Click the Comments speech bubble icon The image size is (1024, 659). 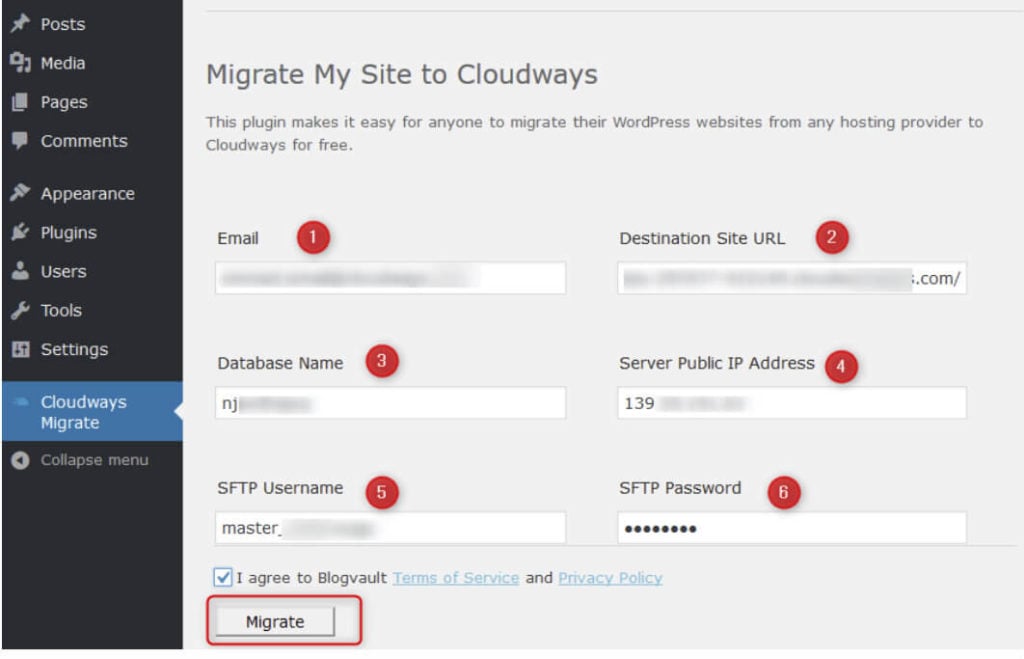click(x=20, y=140)
